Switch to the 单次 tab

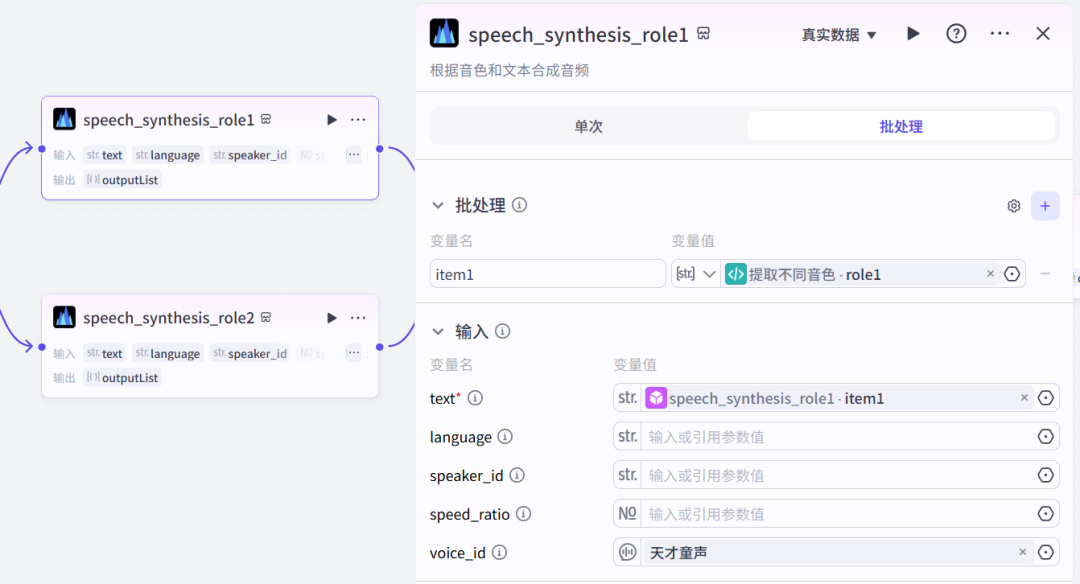pos(590,126)
